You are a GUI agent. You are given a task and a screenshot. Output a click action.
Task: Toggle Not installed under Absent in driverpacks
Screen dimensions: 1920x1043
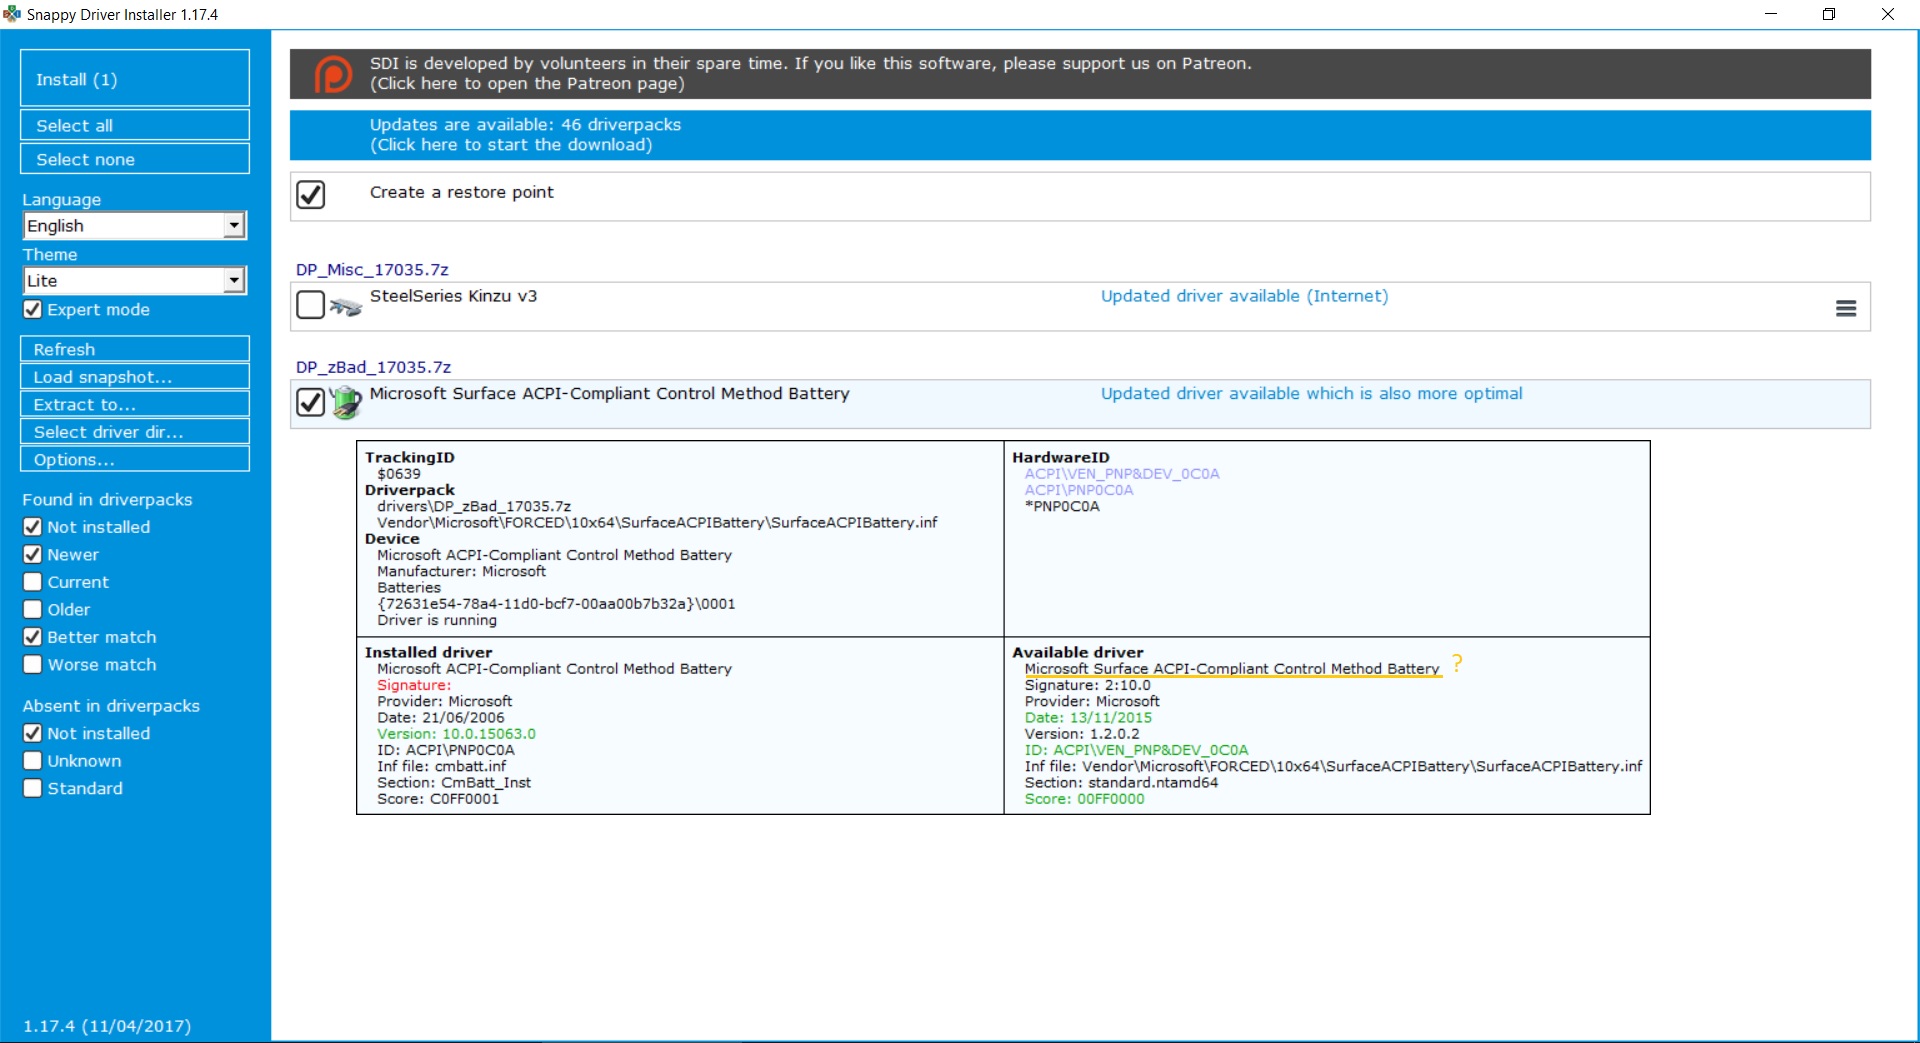[x=33, y=733]
